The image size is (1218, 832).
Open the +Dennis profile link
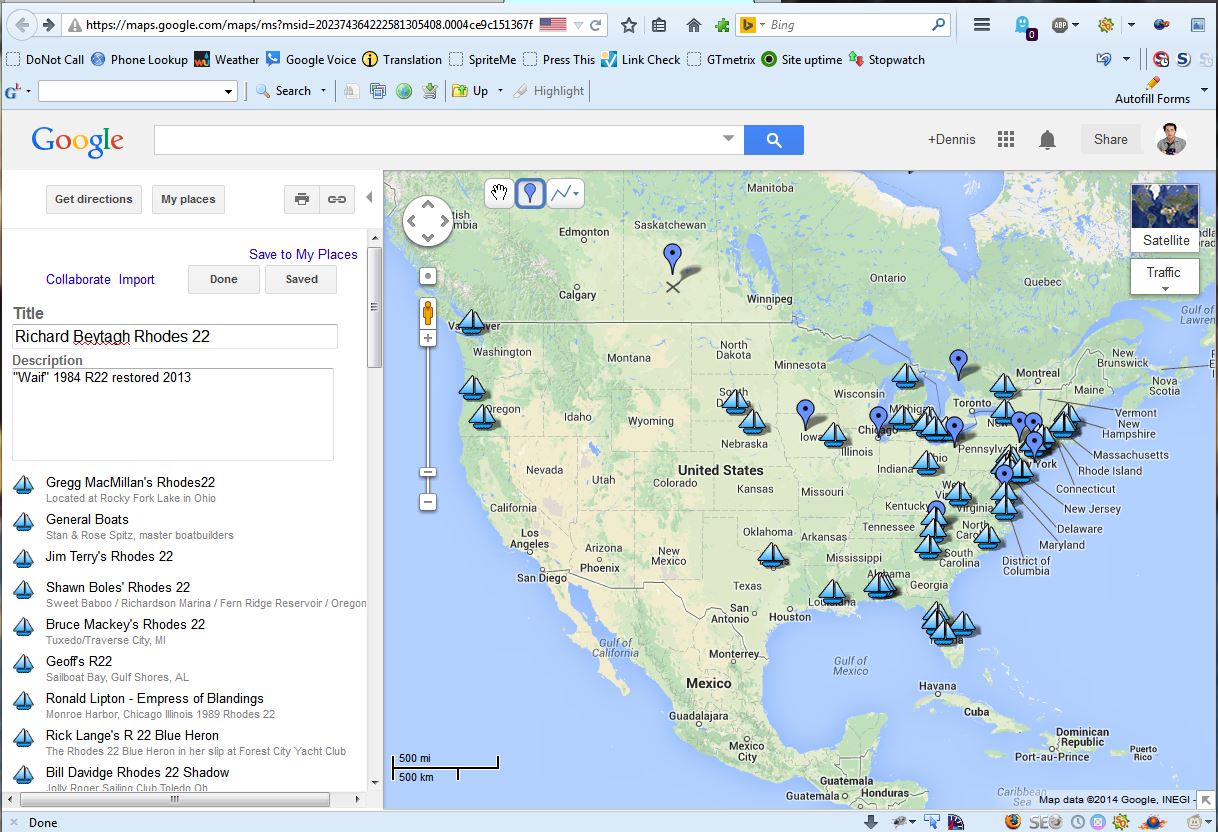point(952,140)
